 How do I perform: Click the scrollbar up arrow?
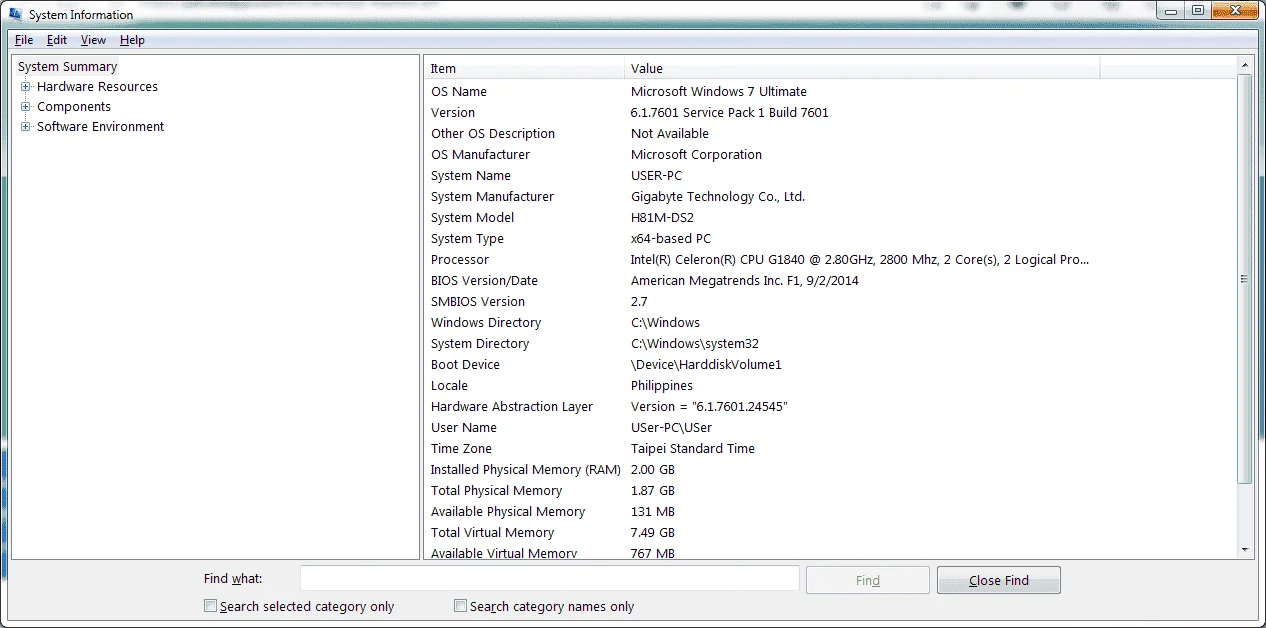coord(1245,66)
